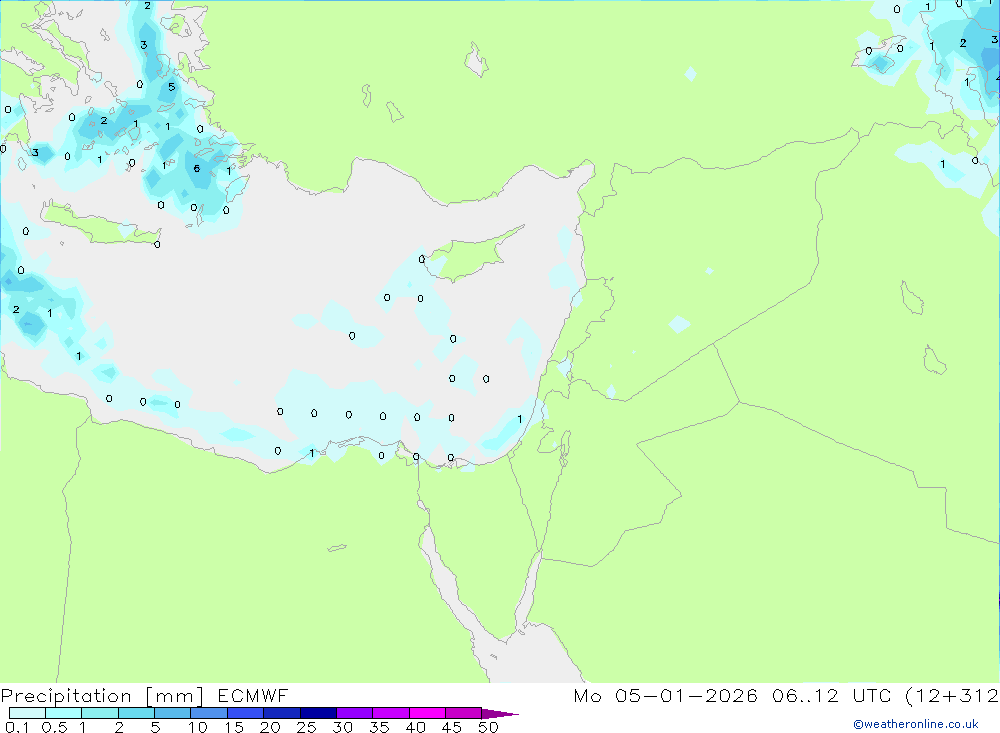Select the ECMWF model label
The height and width of the screenshot is (733, 1000).
pyautogui.click(x=253, y=696)
